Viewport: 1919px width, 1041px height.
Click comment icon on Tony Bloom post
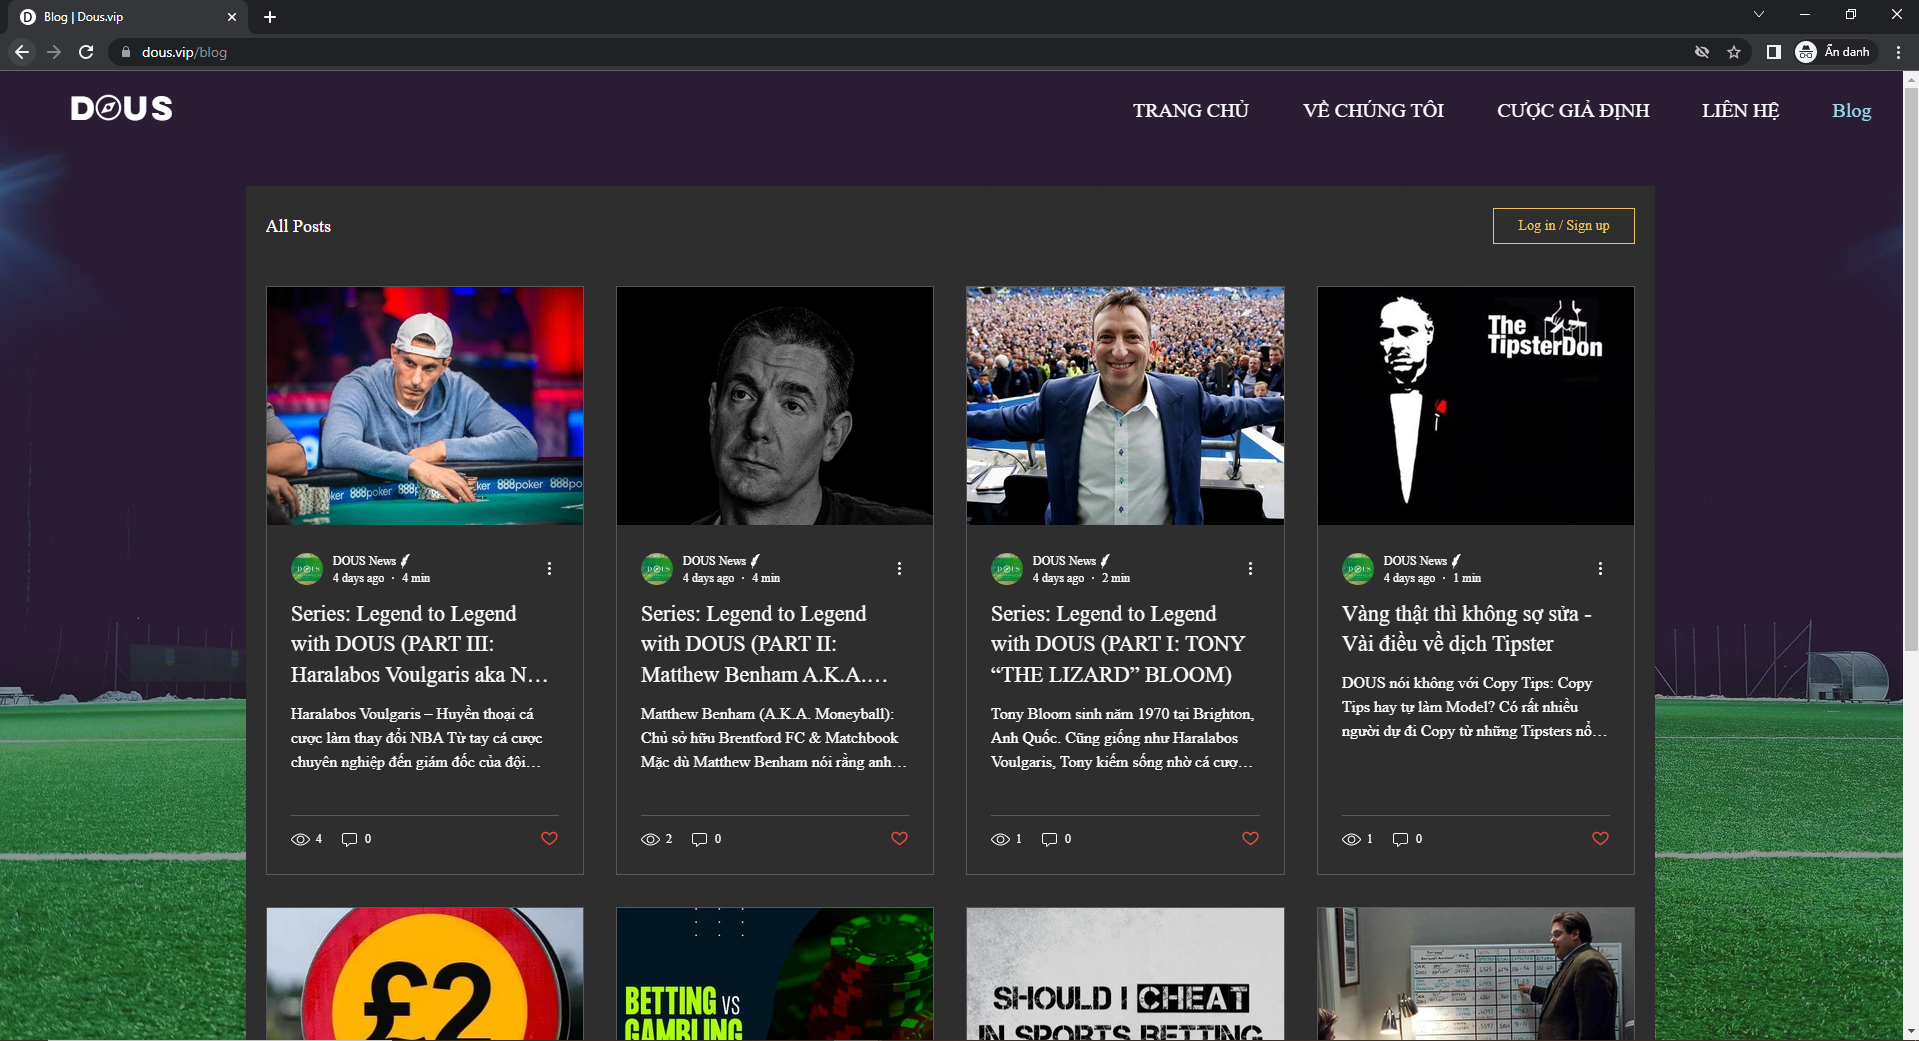[x=1049, y=839]
